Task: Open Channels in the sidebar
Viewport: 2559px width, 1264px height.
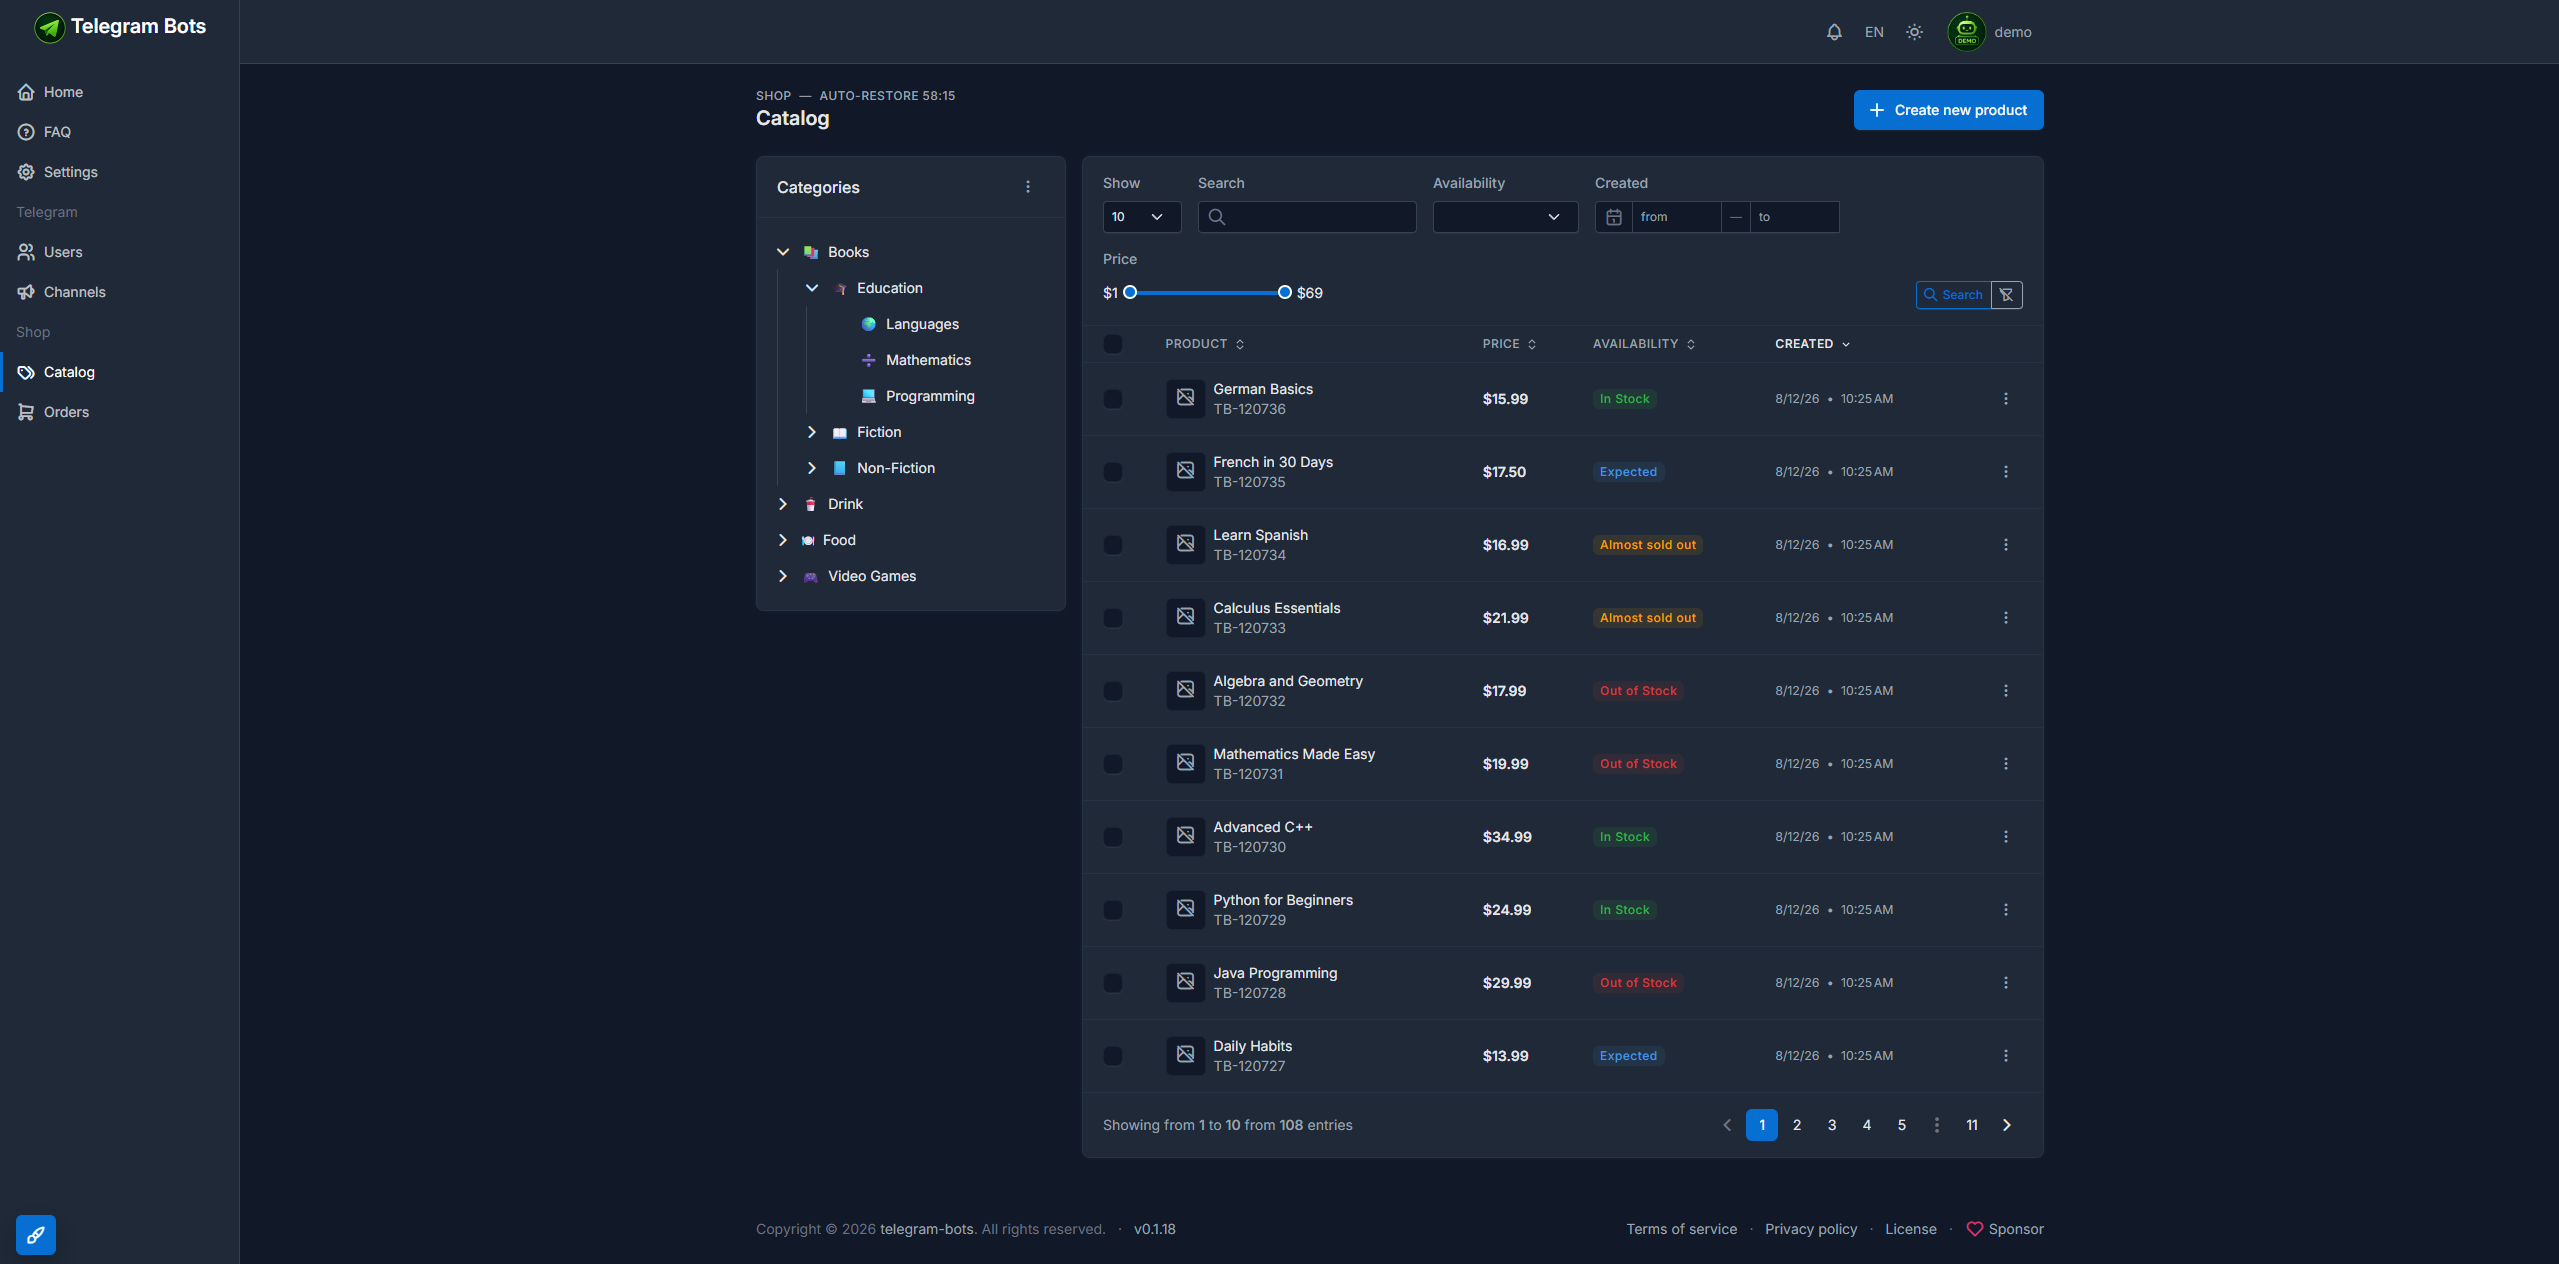Action: pyautogui.click(x=120, y=292)
